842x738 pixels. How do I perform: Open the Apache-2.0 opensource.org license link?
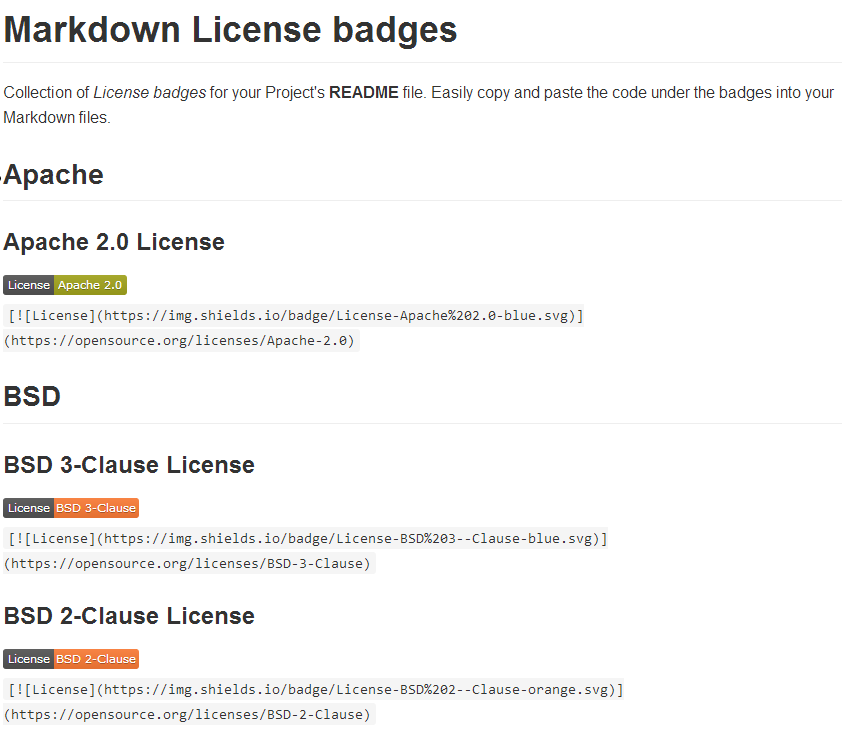(x=180, y=340)
